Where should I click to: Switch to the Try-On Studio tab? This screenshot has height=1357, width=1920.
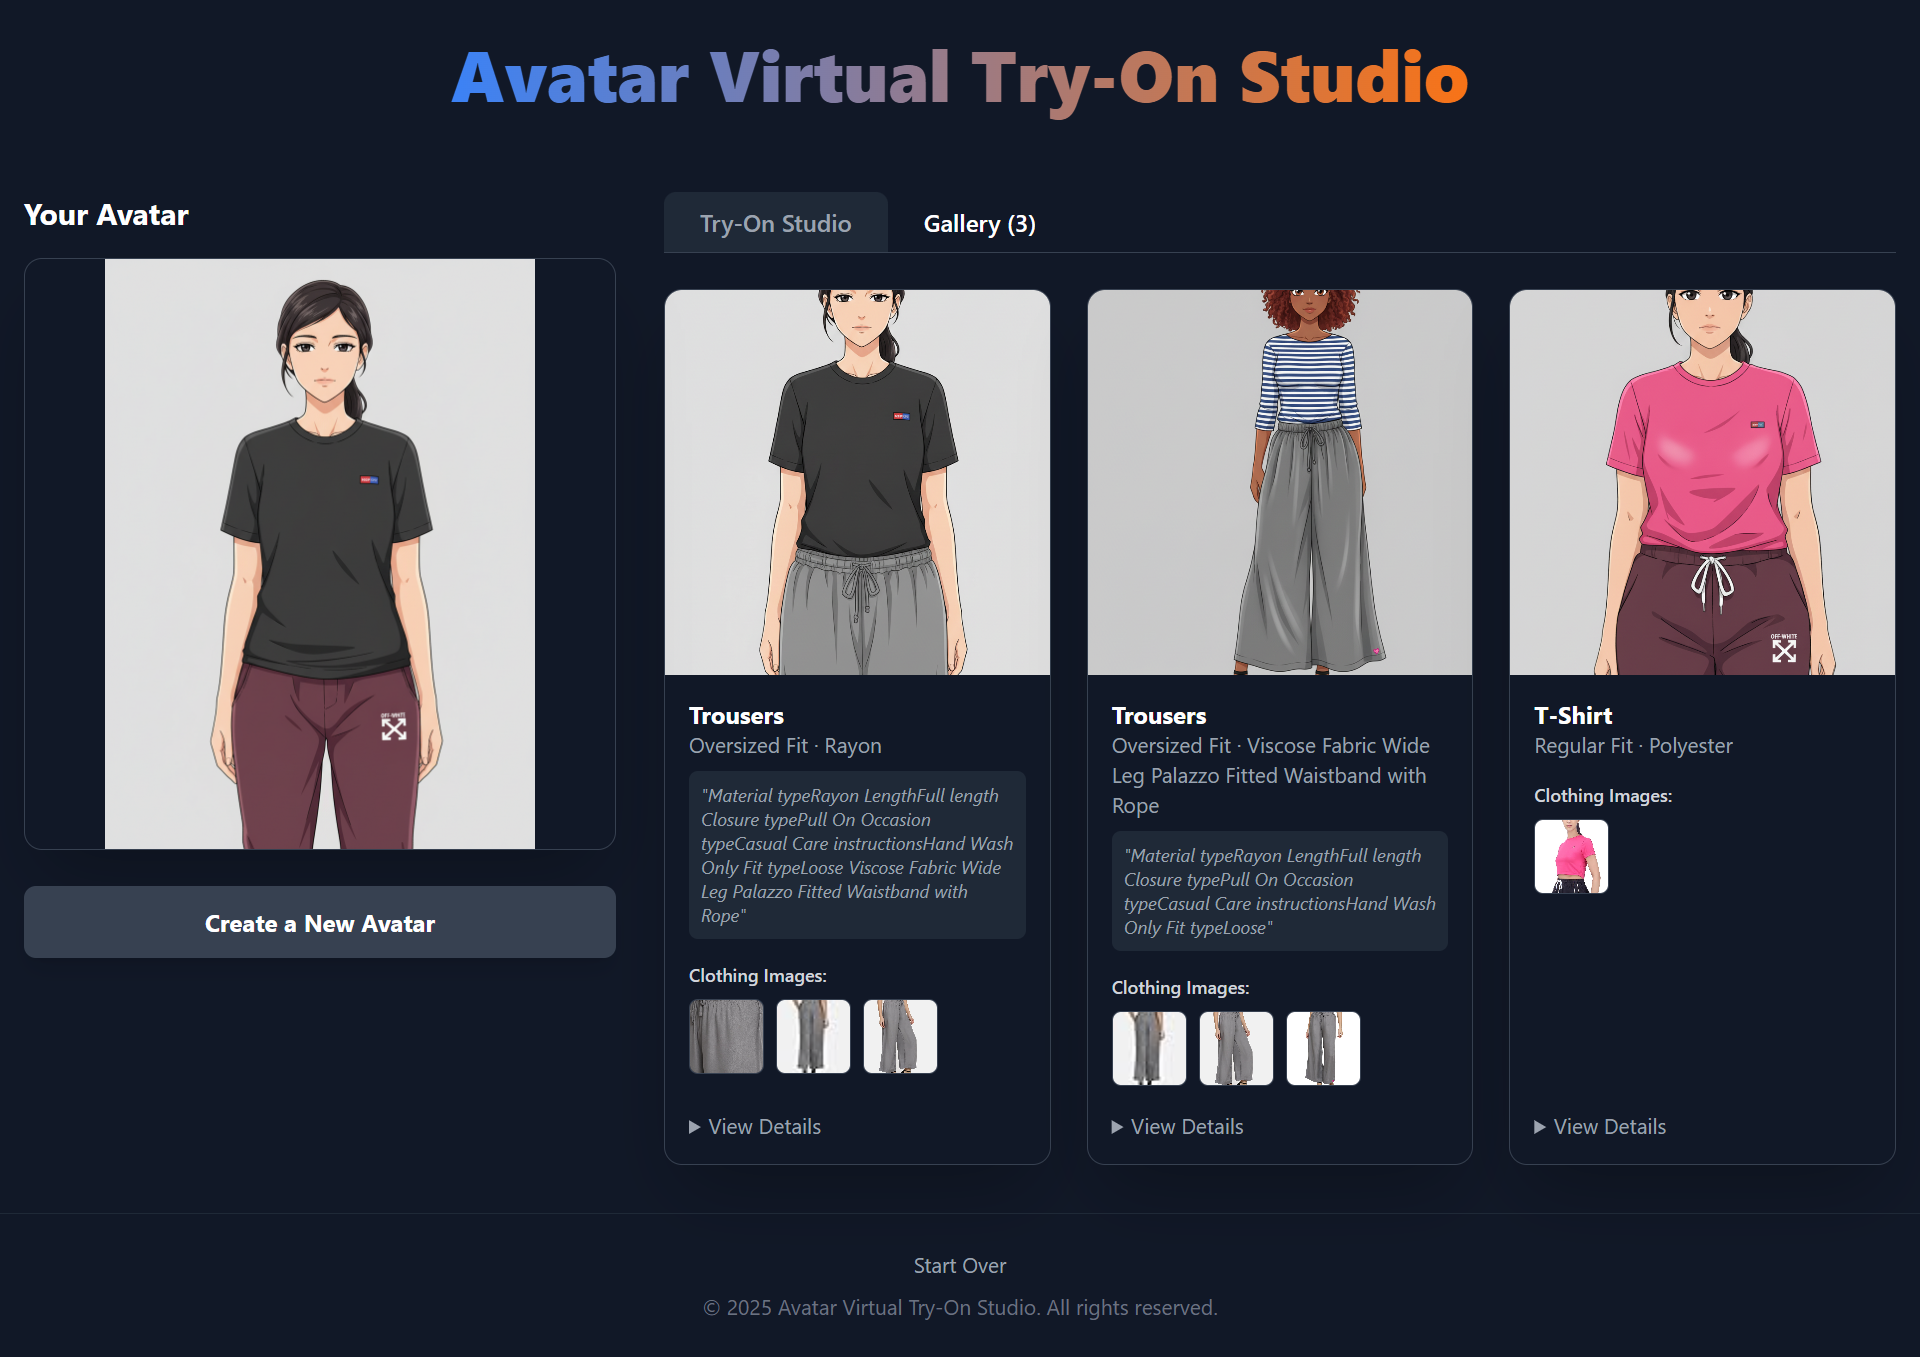click(x=775, y=224)
